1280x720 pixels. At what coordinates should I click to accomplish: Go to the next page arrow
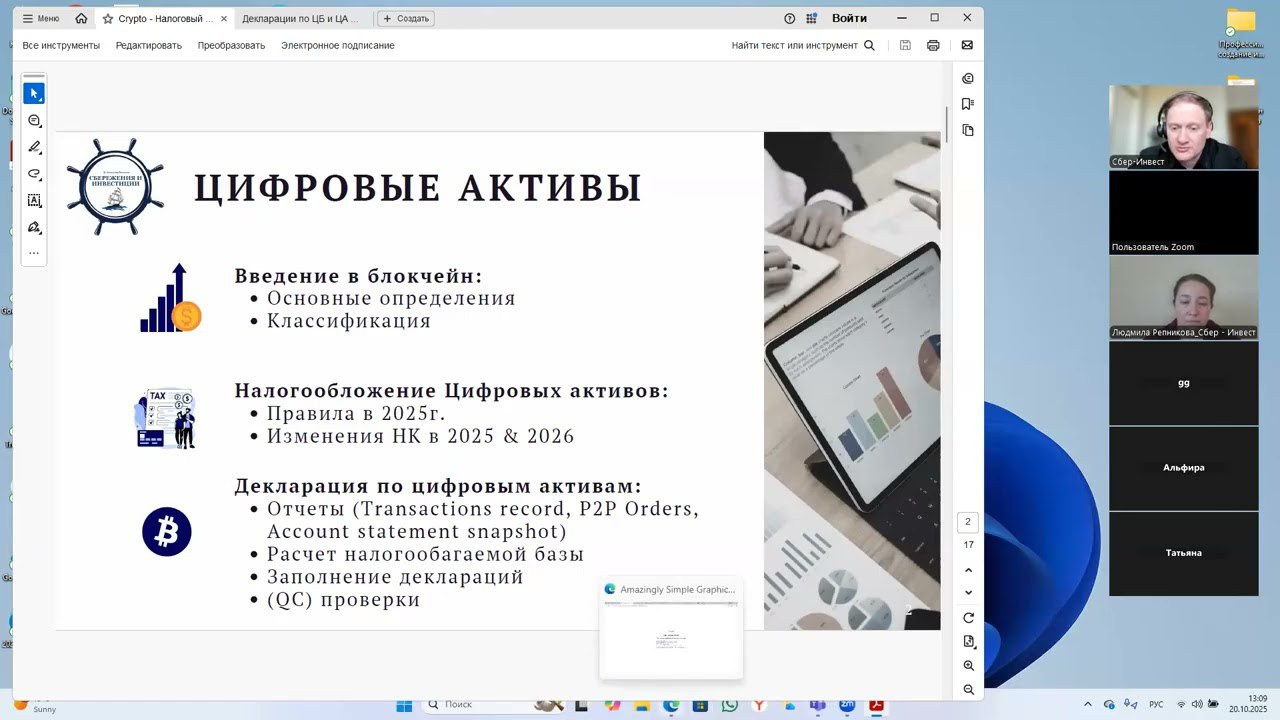[968, 592]
